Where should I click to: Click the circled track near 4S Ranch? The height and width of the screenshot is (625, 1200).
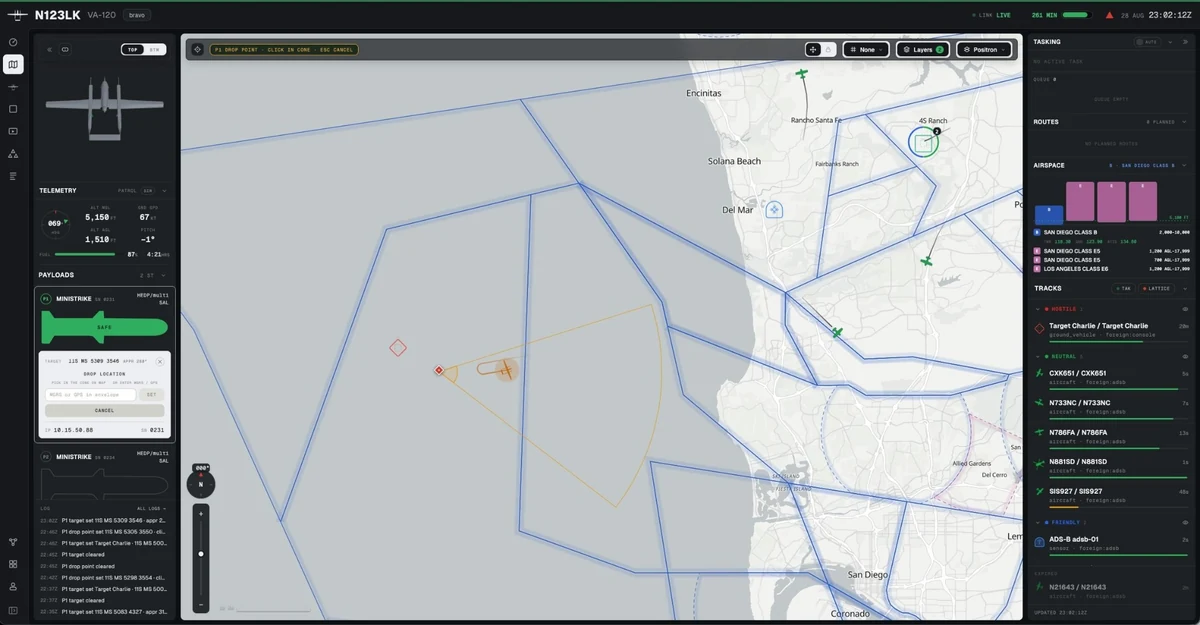coord(924,142)
